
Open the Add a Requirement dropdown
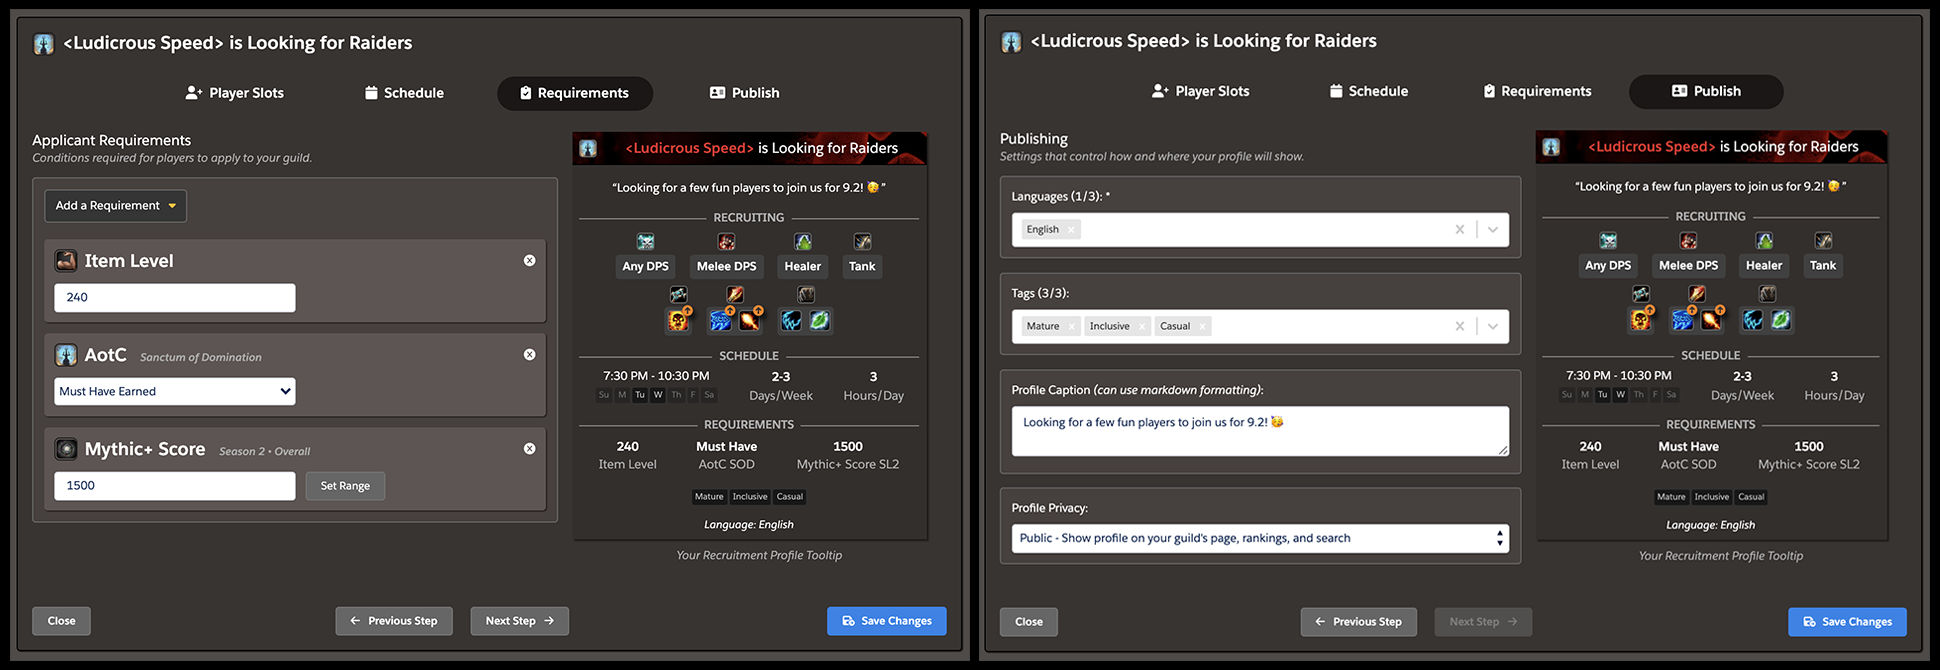click(x=115, y=206)
